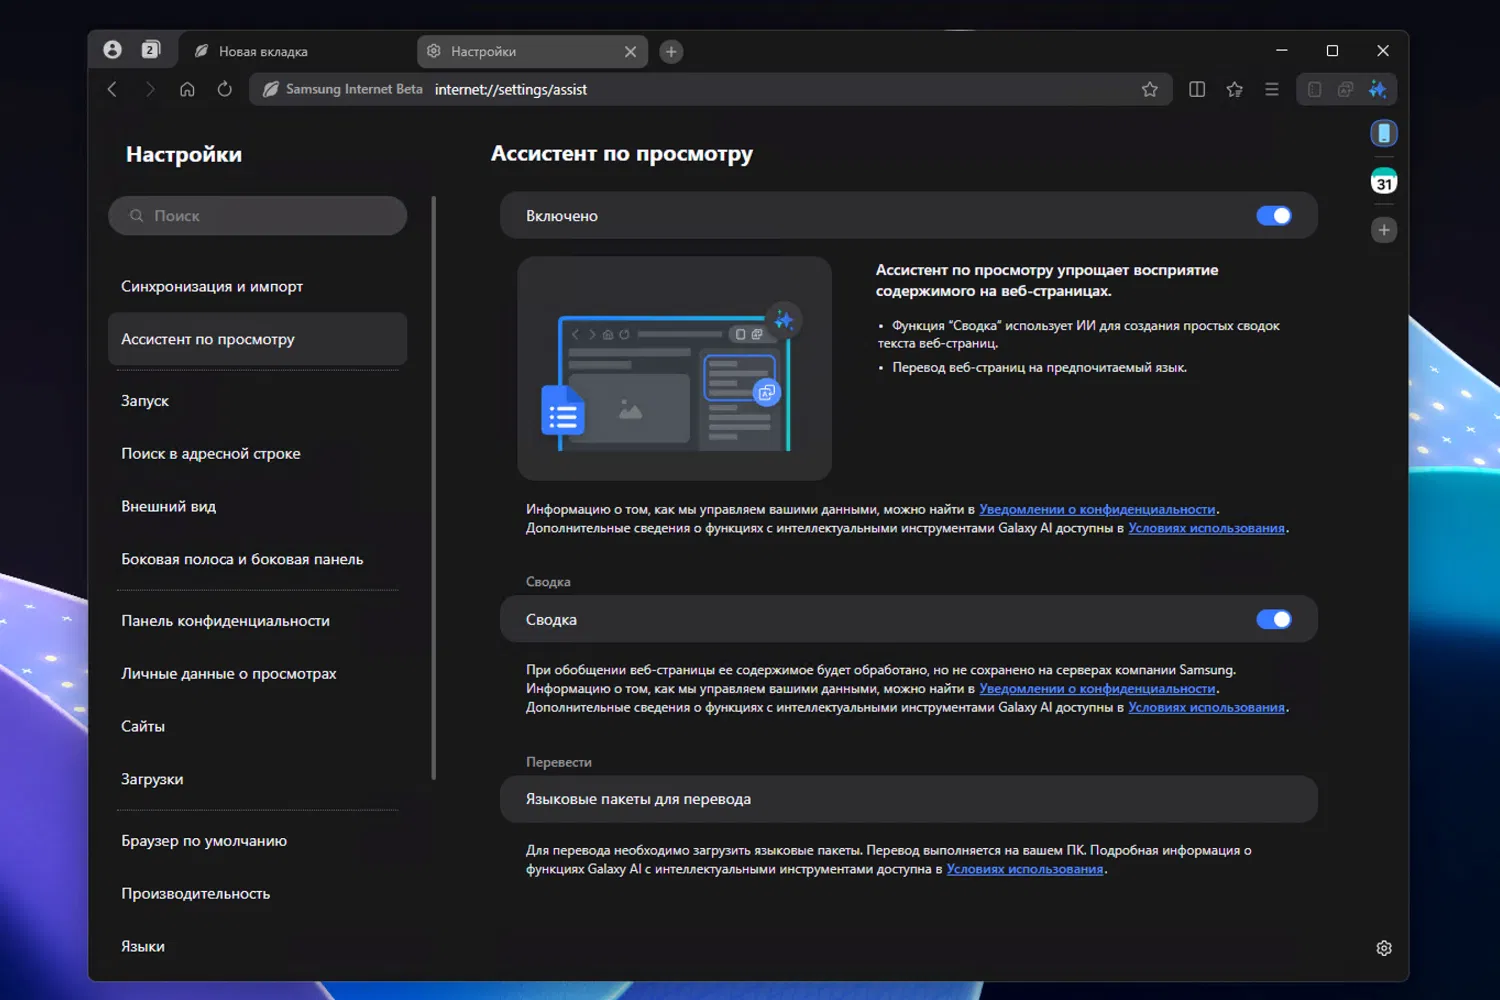
Task: Expand Языковые пакеты для перевода row
Action: [x=908, y=799]
